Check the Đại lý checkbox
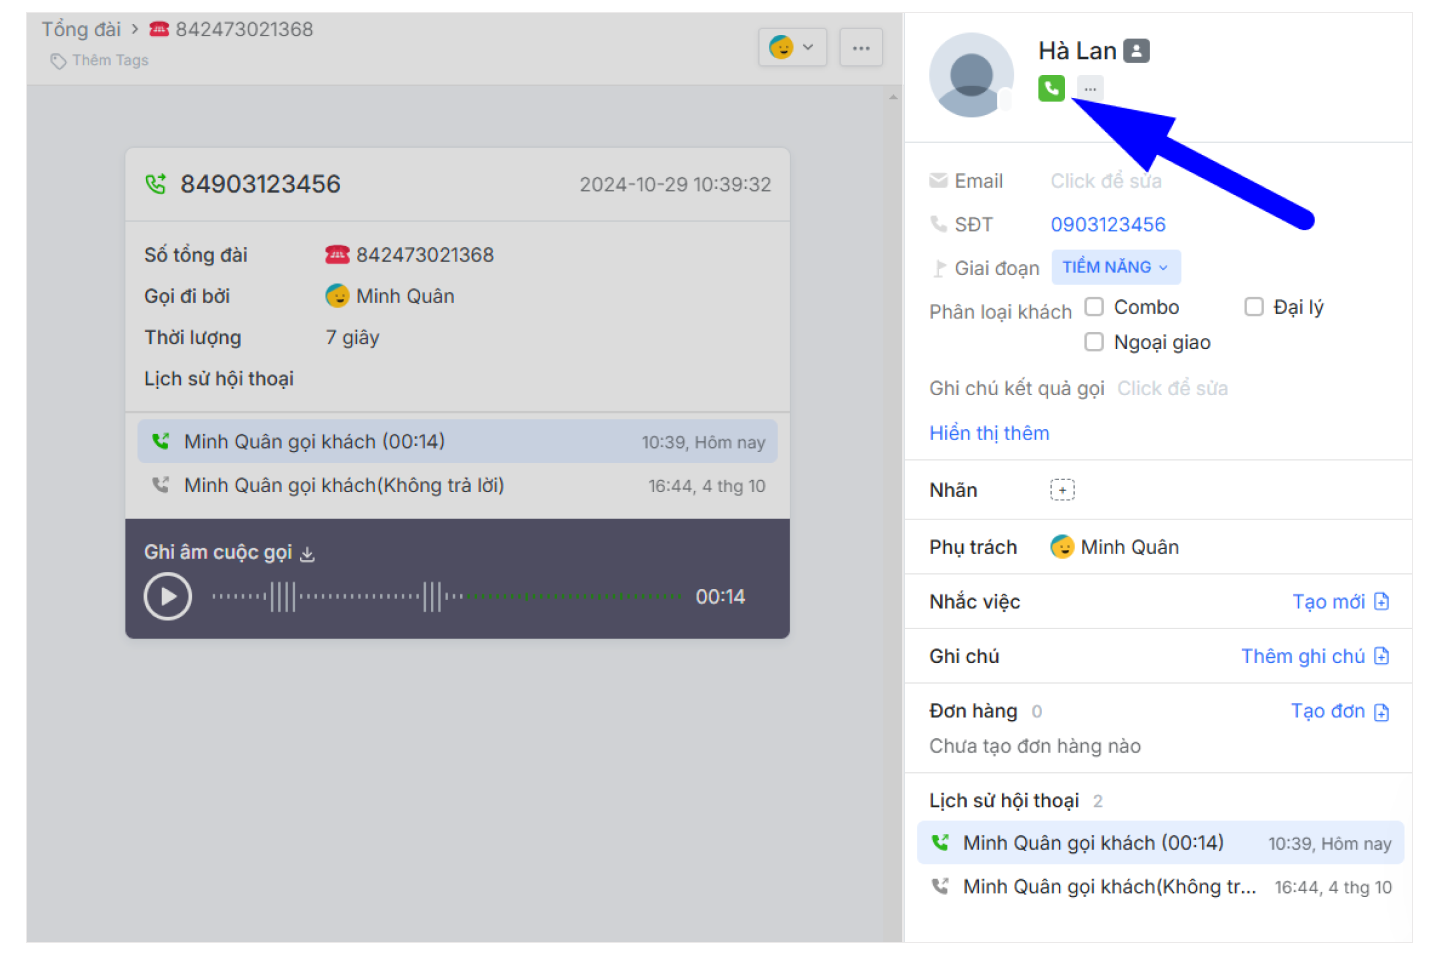1440x955 pixels. click(x=1254, y=307)
